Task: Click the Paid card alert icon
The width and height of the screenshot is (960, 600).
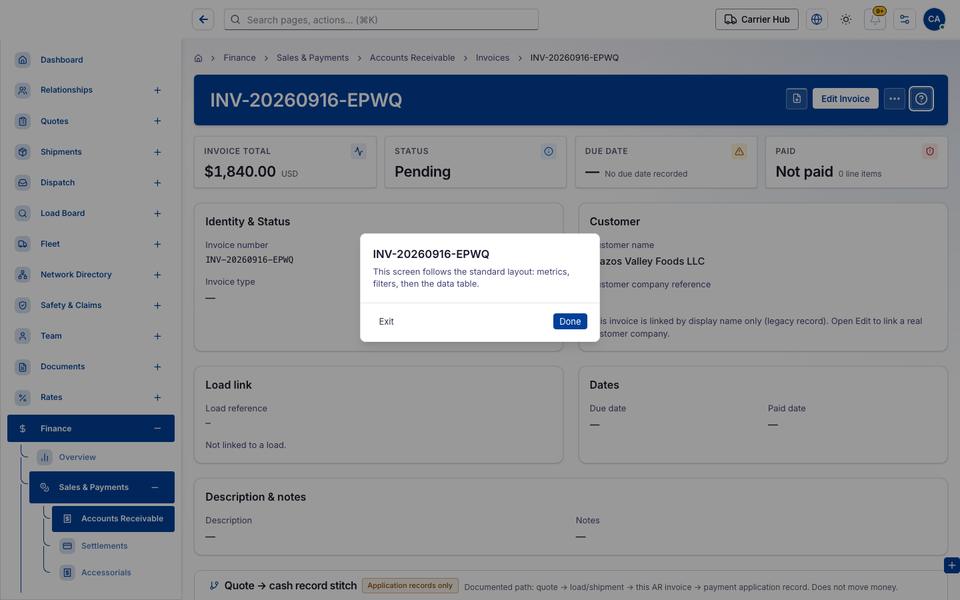Action: click(929, 151)
